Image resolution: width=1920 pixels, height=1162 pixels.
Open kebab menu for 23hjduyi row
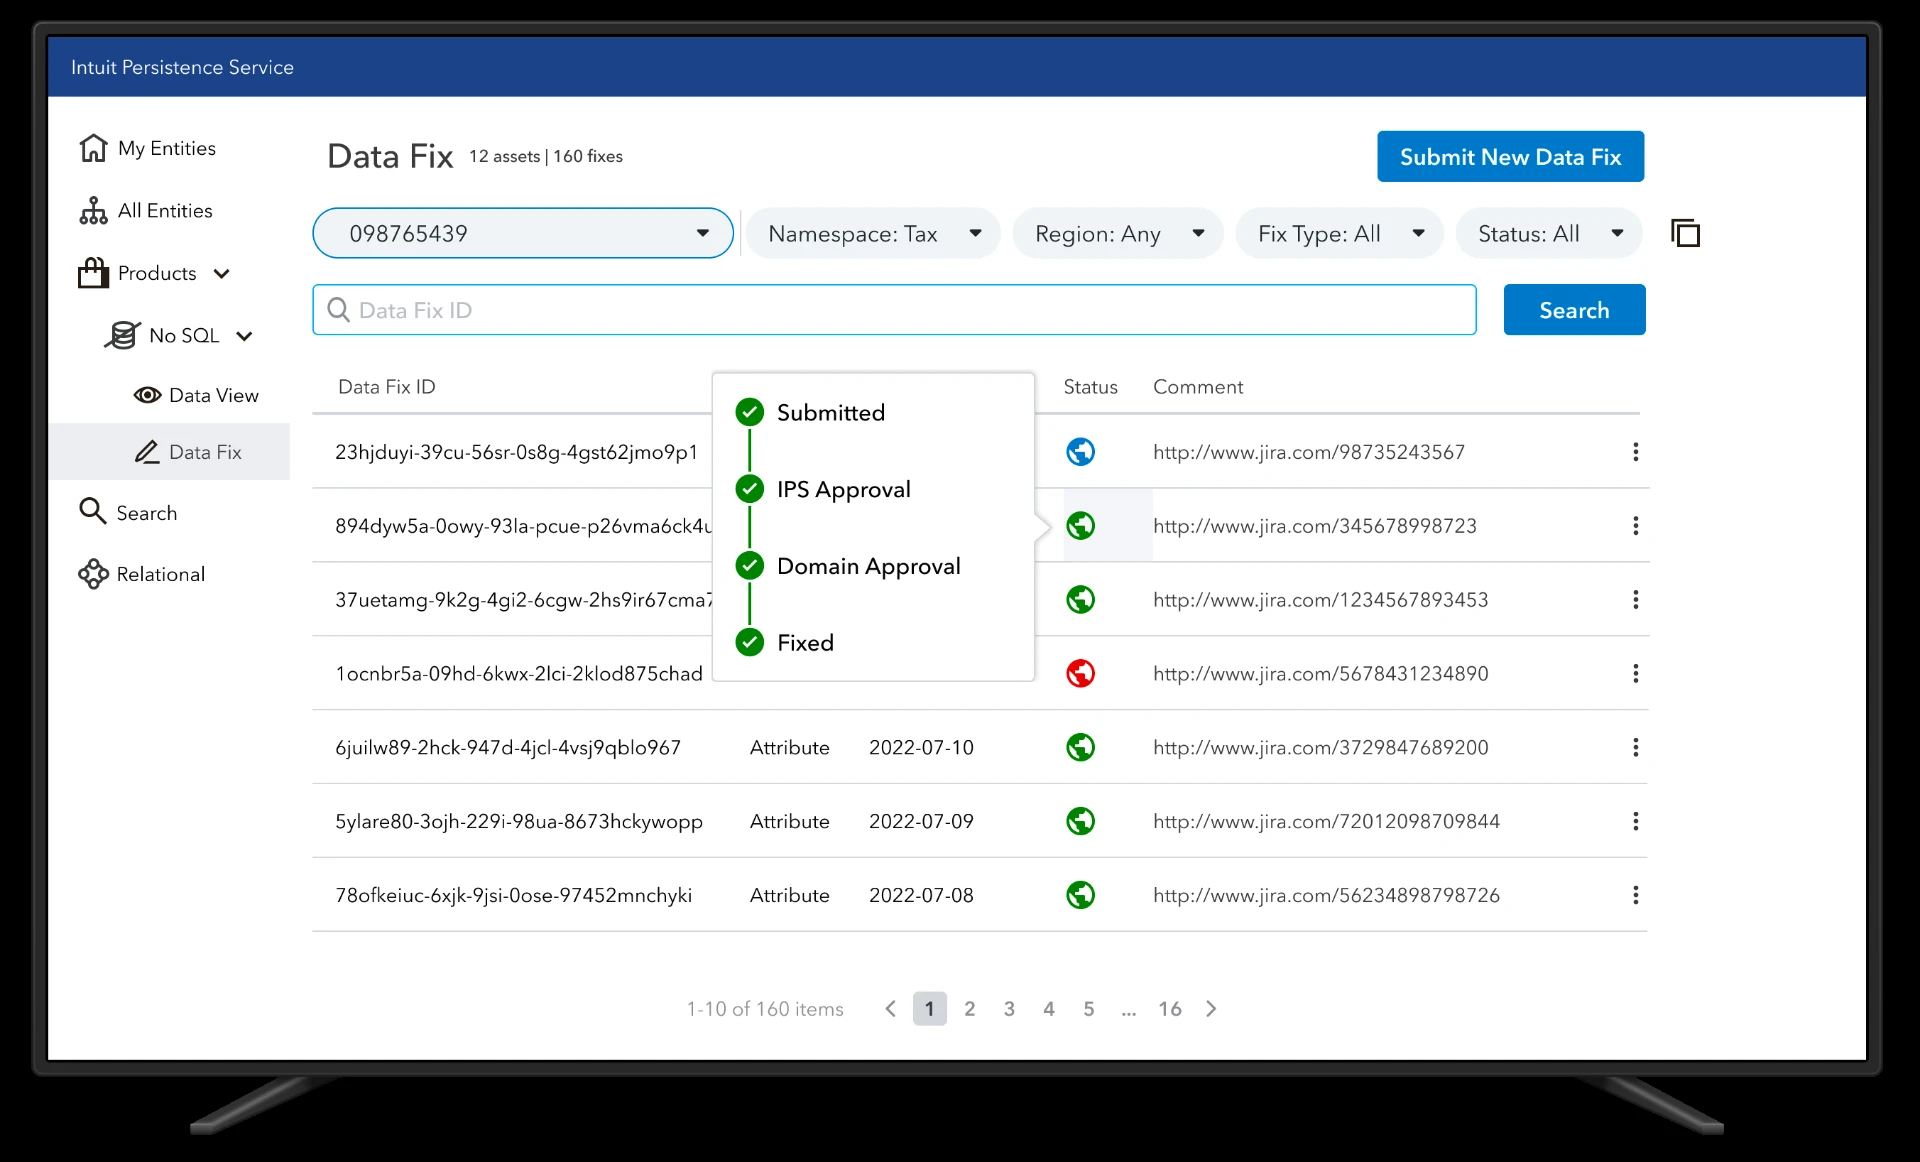pos(1636,452)
